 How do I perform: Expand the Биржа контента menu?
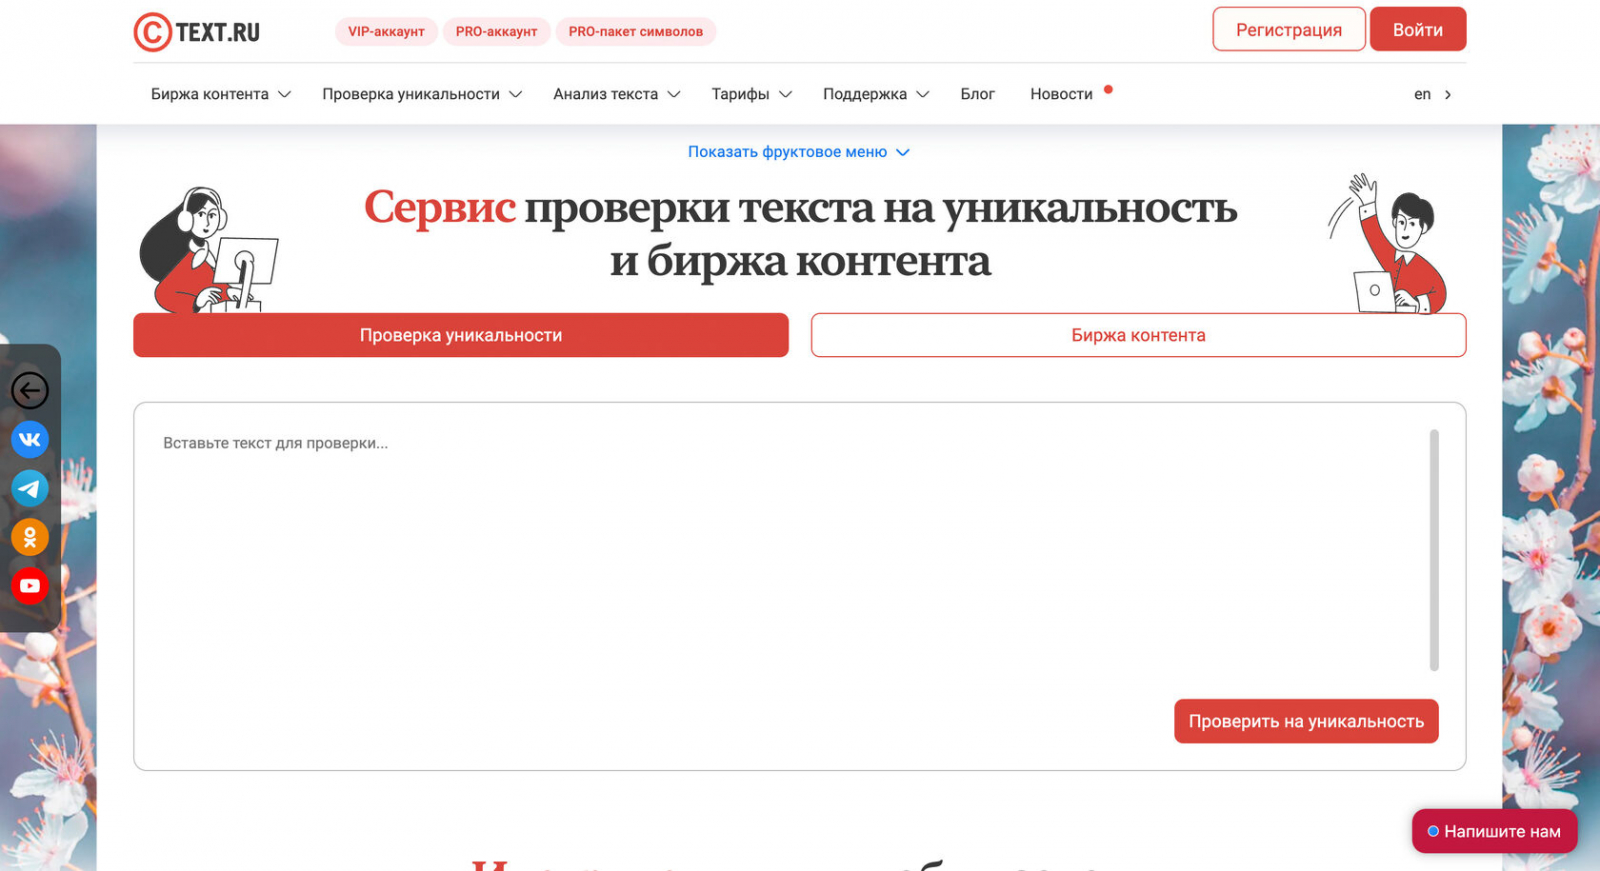tap(221, 94)
